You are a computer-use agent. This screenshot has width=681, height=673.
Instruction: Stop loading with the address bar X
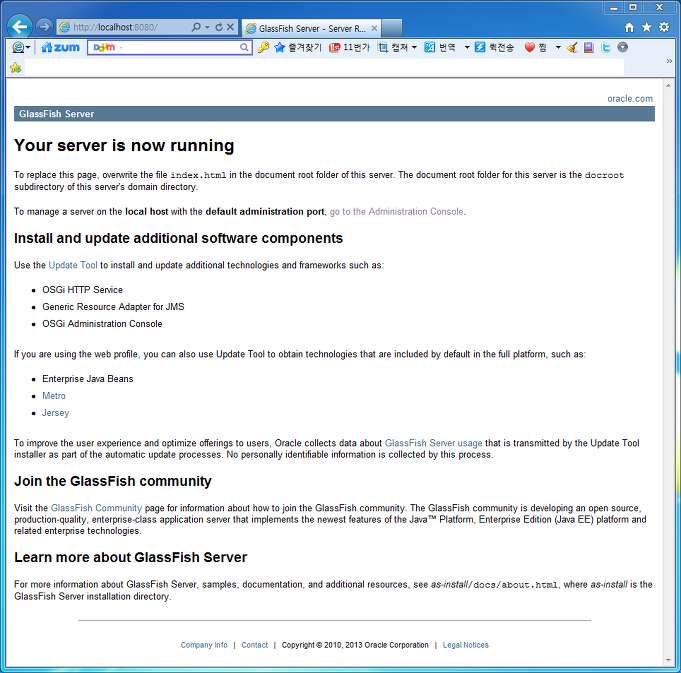click(x=231, y=27)
